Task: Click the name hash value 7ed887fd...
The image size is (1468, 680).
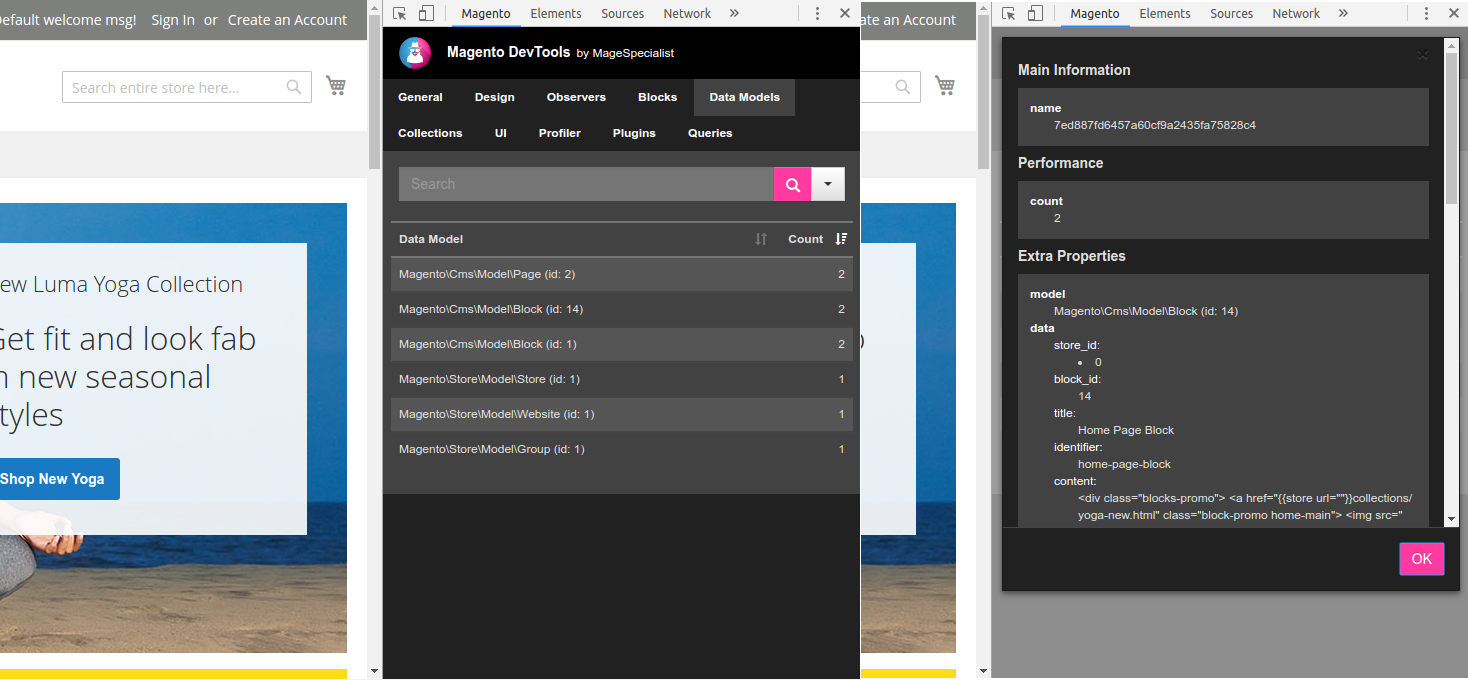Action: point(1154,125)
